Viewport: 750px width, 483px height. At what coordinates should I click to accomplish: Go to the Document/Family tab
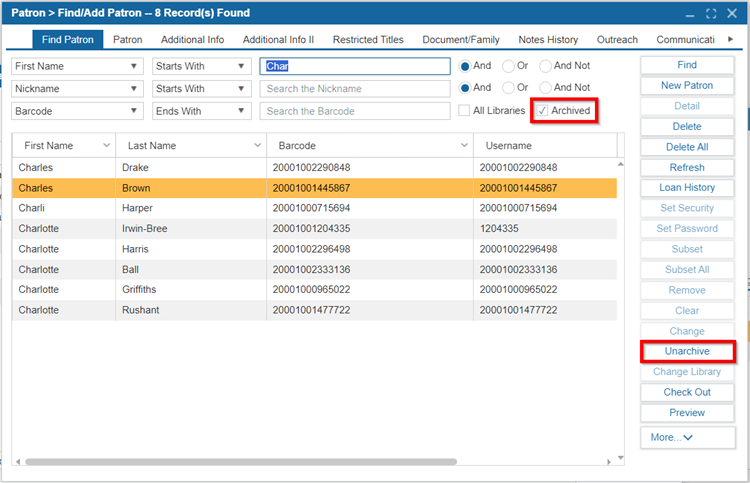461,40
